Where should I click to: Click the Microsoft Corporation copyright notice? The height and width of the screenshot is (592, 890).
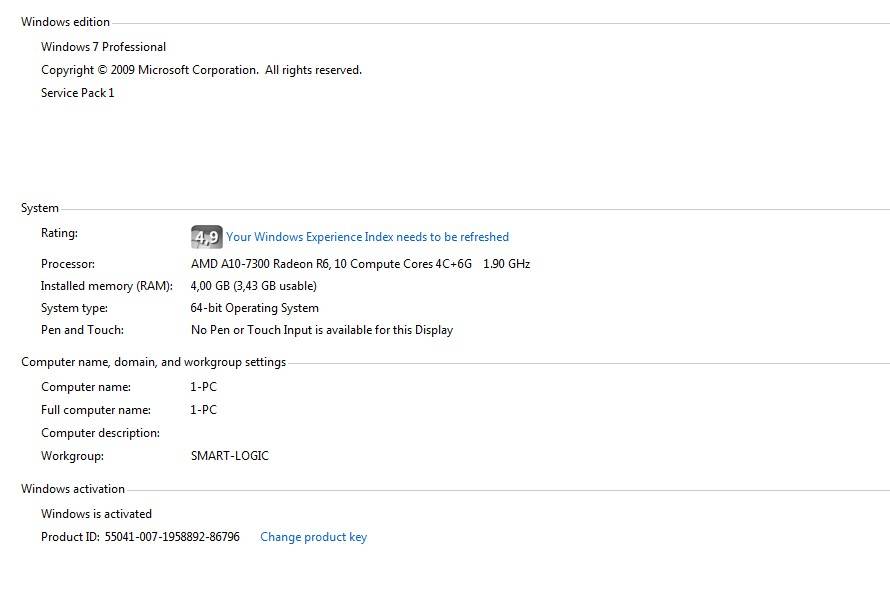click(x=201, y=70)
